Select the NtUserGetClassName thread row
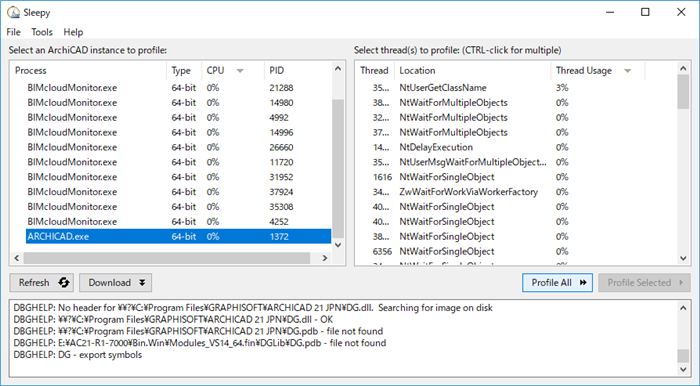This screenshot has width=700, height=386. [x=517, y=88]
